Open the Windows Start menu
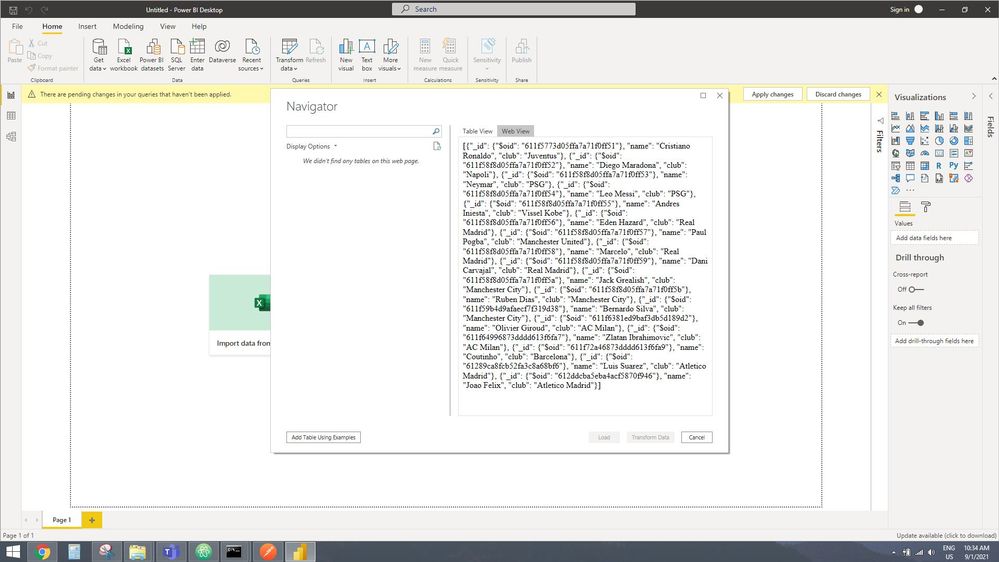This screenshot has width=999, height=562. click(x=13, y=552)
